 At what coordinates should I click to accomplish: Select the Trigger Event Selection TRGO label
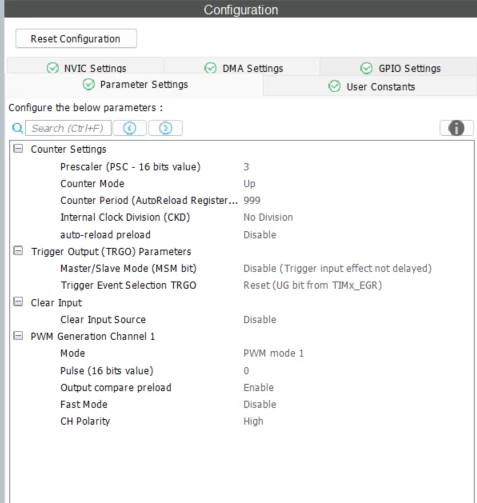[x=128, y=285]
